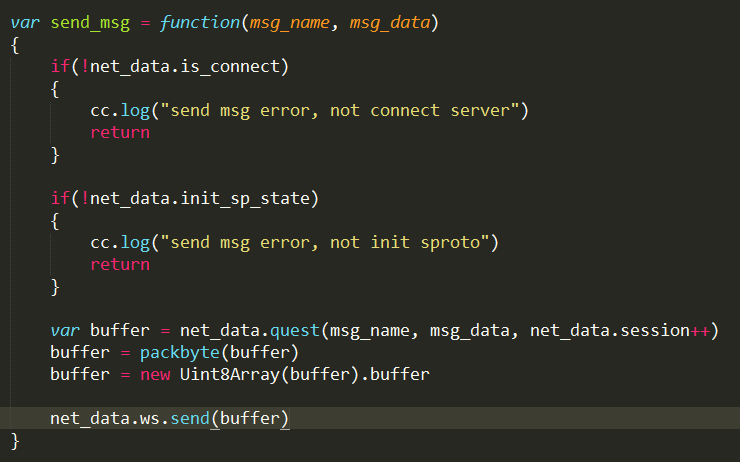Click the var keyword before buffer declaration

65,331
